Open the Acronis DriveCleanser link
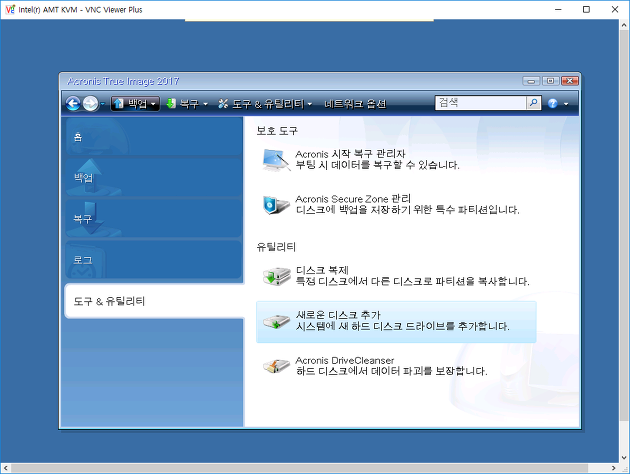 pos(345,360)
